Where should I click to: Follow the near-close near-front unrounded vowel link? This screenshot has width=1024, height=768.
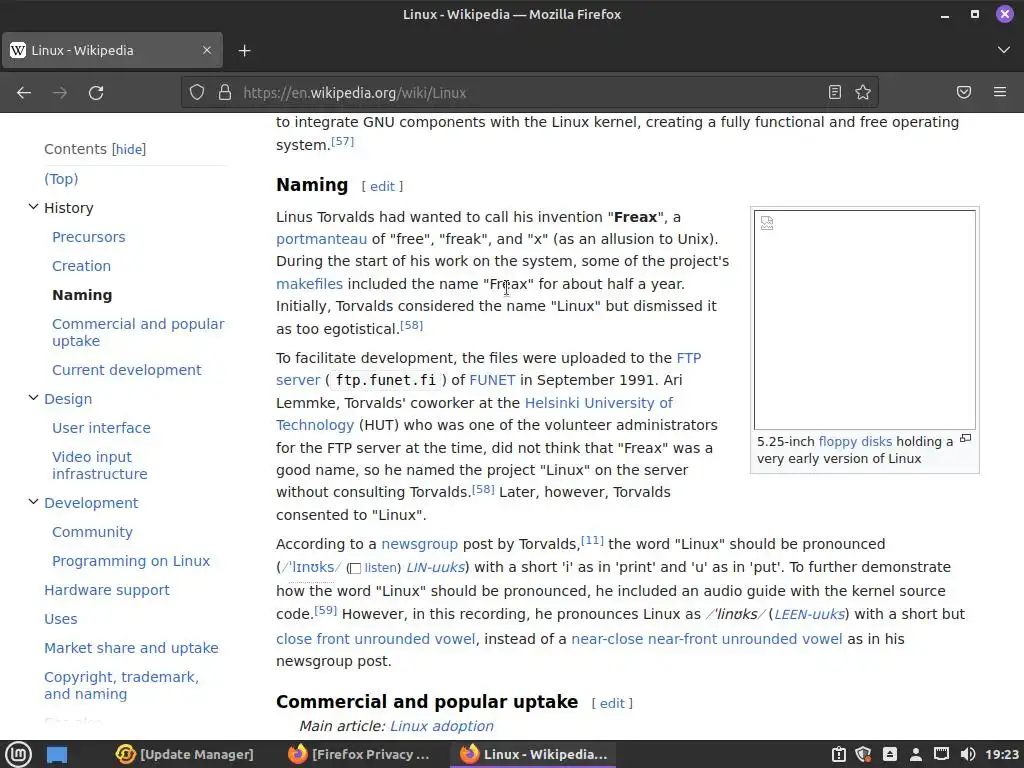tap(707, 639)
